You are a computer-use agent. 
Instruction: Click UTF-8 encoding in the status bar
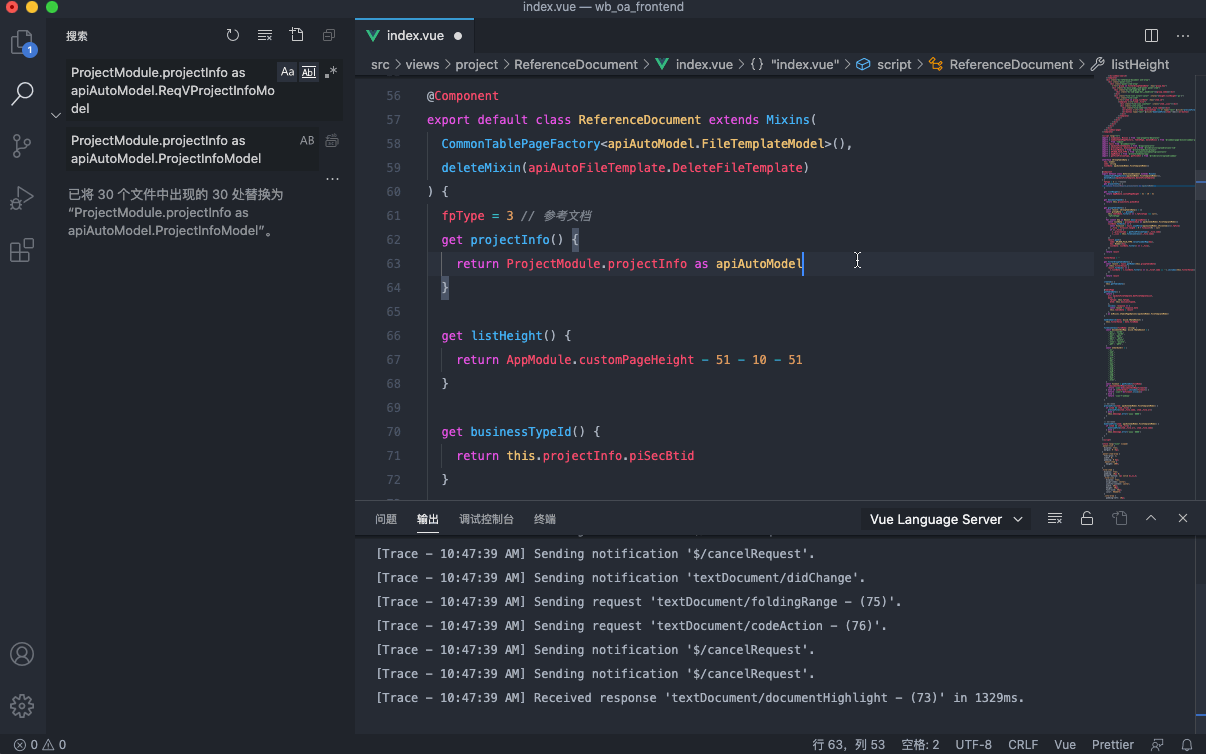pos(973,744)
